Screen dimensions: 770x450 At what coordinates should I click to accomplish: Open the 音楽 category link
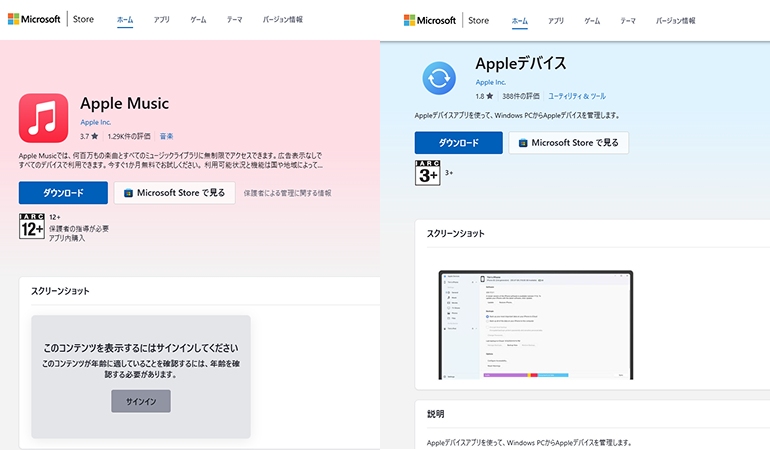point(166,136)
